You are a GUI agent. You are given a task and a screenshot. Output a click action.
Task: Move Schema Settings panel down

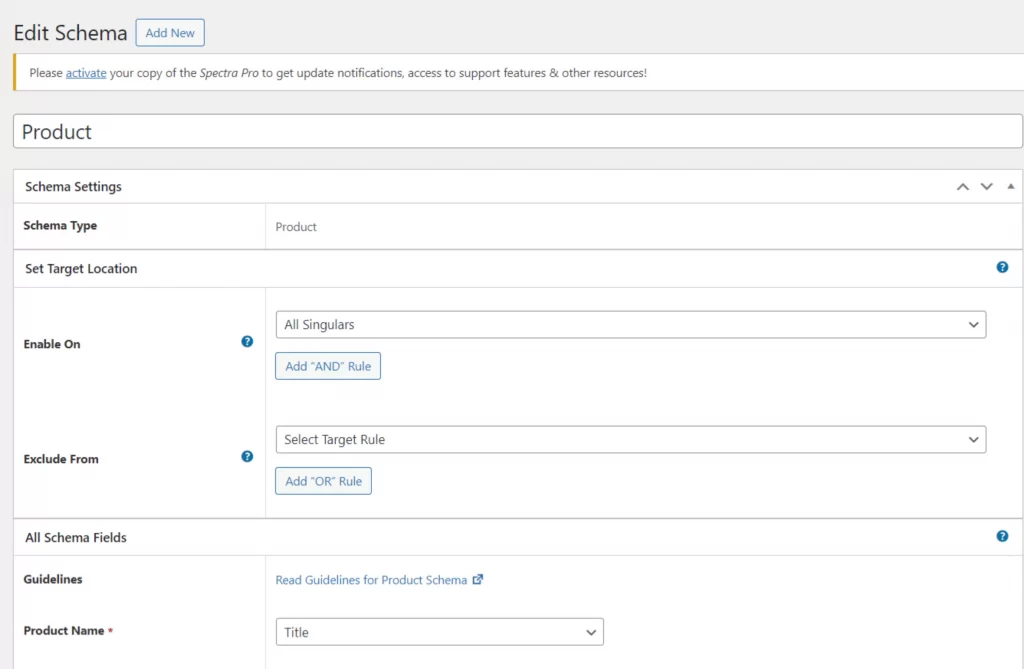986,187
